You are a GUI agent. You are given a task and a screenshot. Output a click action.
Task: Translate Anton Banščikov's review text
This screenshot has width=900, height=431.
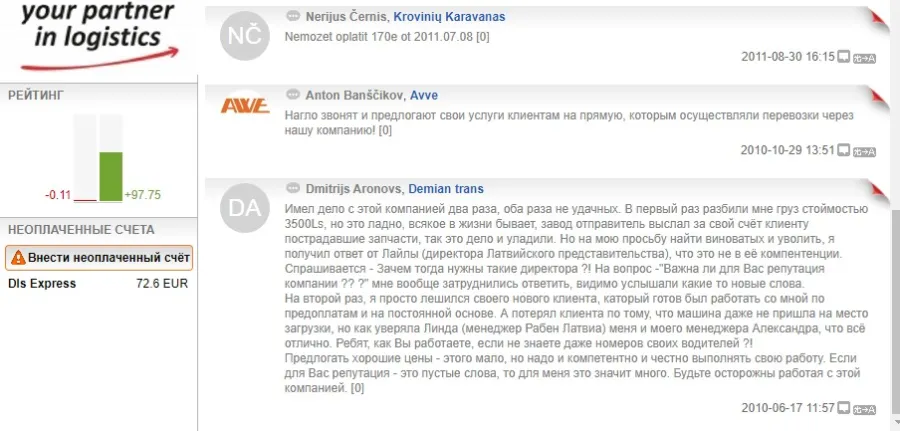(864, 151)
